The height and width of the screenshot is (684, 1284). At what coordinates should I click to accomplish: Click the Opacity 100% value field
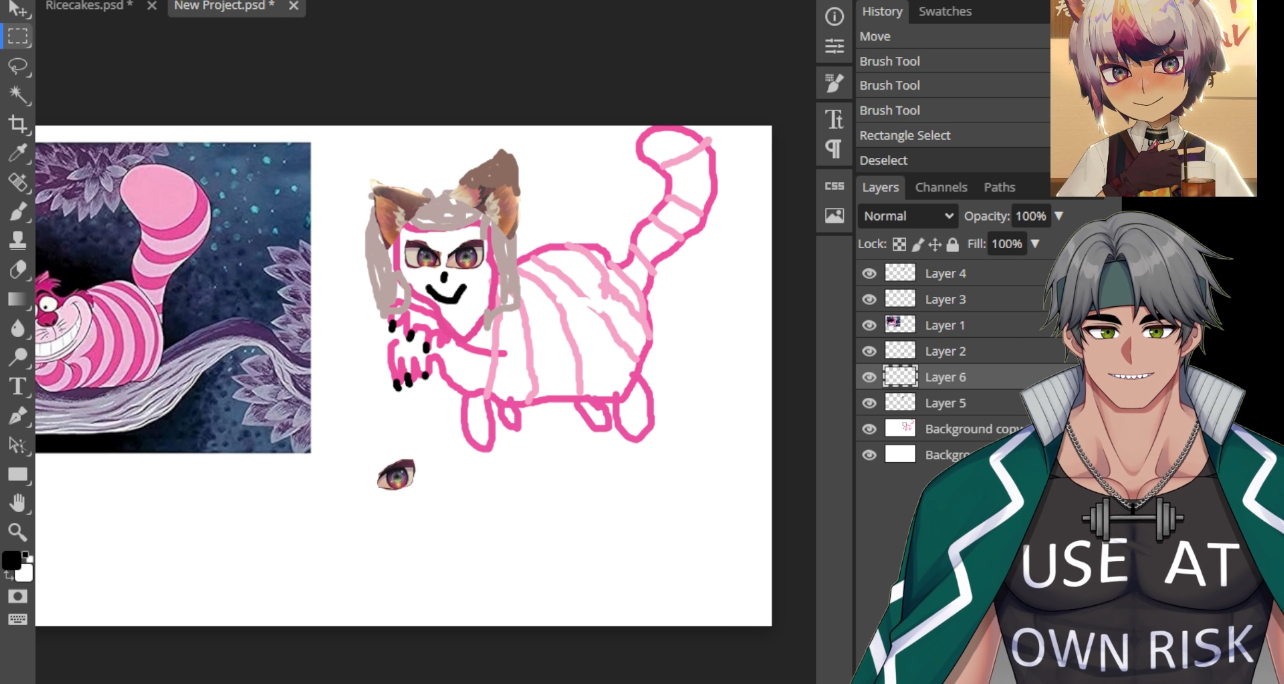[x=1030, y=216]
